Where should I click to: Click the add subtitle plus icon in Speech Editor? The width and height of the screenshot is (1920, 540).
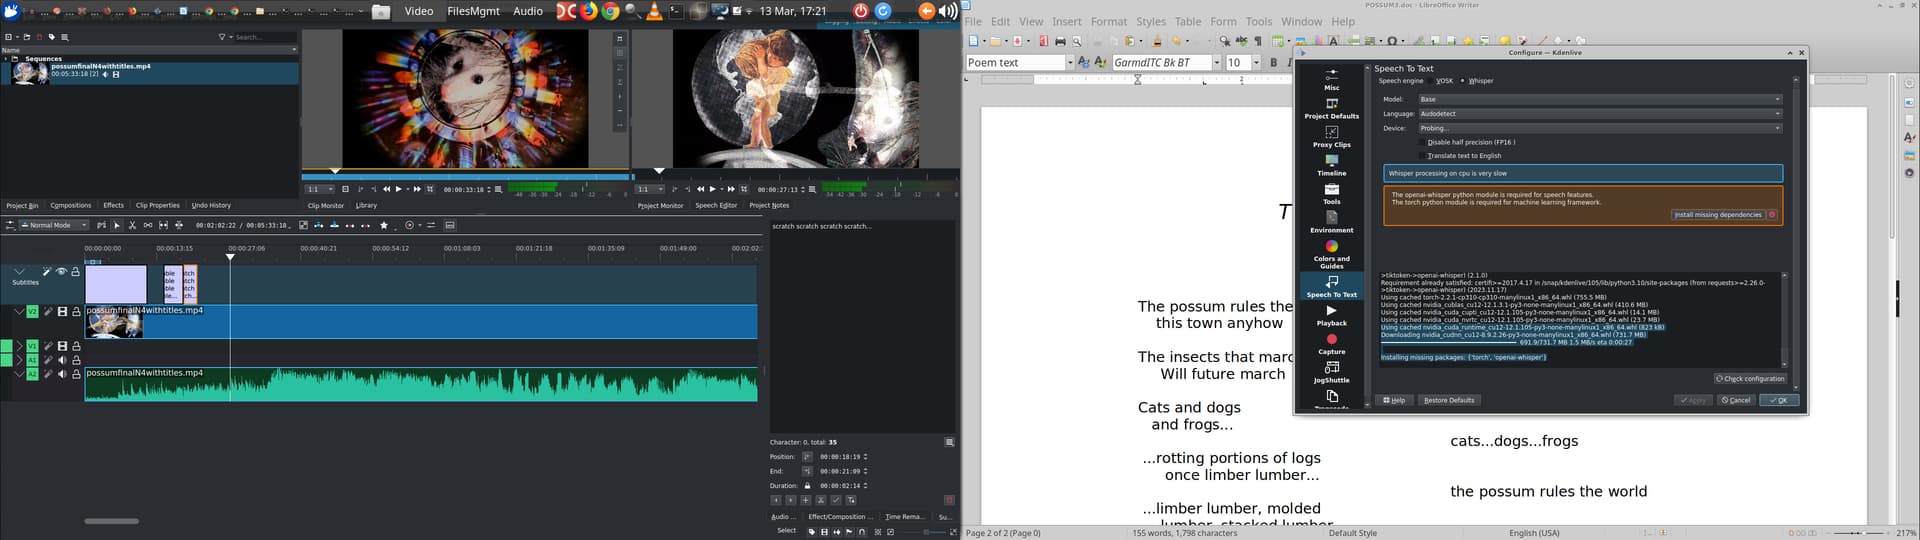tap(806, 500)
